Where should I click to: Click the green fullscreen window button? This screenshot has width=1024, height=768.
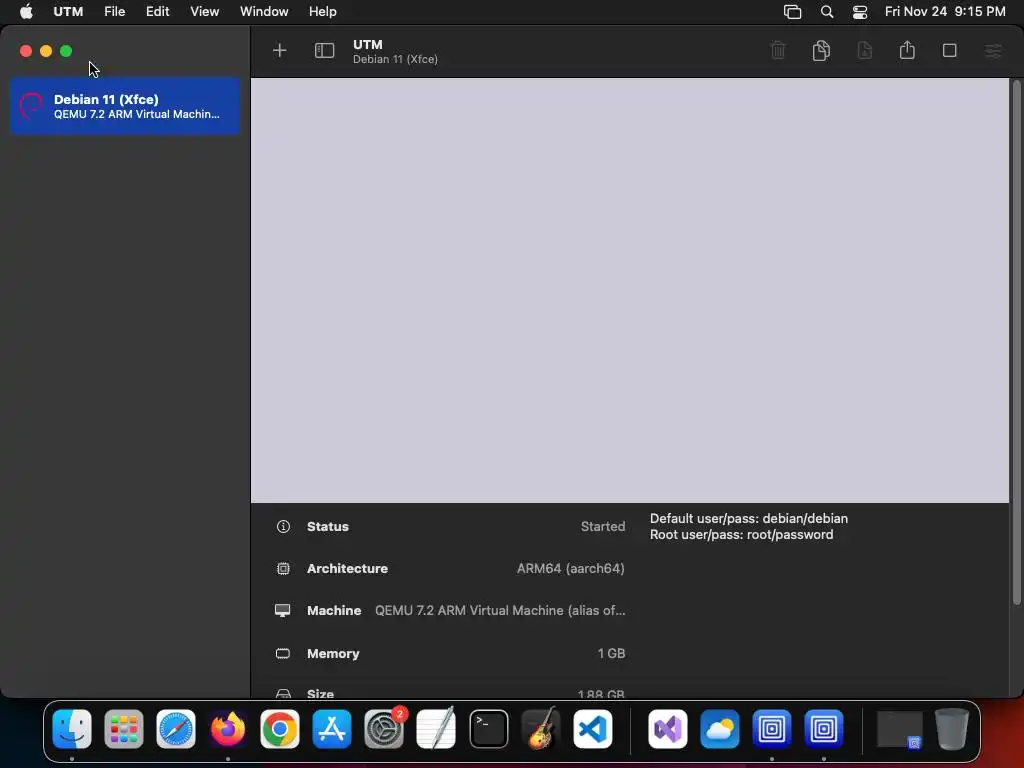[x=66, y=51]
